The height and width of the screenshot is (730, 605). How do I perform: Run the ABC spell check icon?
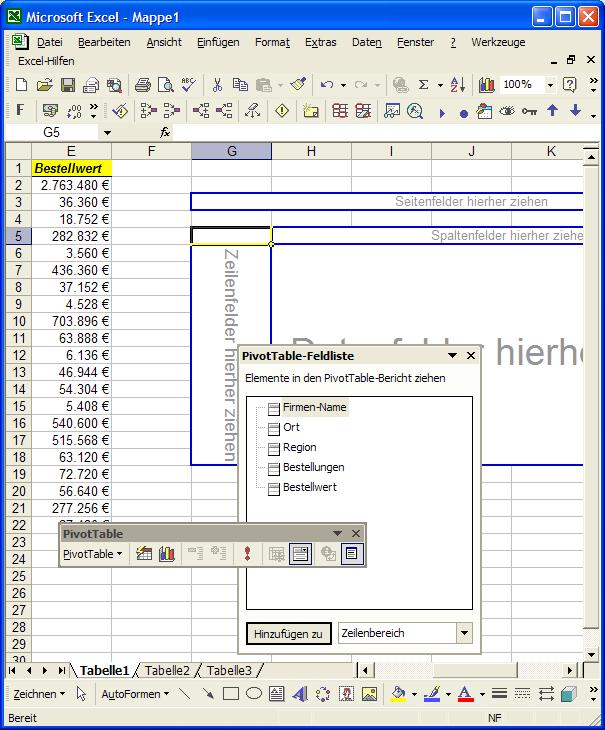pos(188,85)
